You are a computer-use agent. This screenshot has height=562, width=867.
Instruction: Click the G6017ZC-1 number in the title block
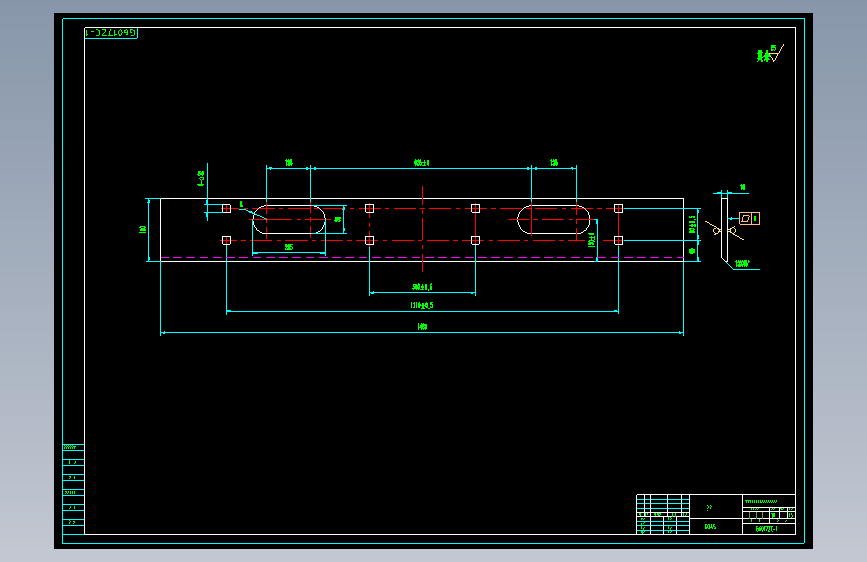pyautogui.click(x=766, y=529)
